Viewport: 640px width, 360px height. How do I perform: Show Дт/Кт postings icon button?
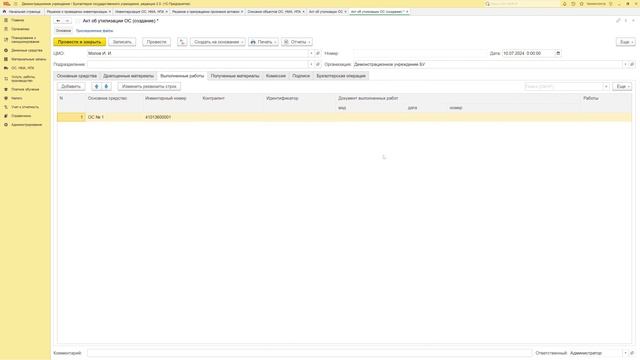182,42
